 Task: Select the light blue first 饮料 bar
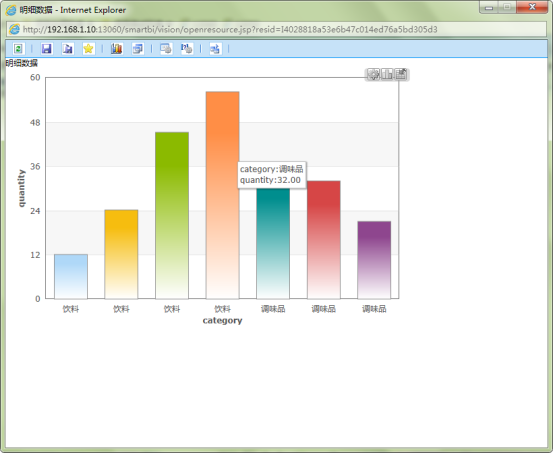point(71,277)
